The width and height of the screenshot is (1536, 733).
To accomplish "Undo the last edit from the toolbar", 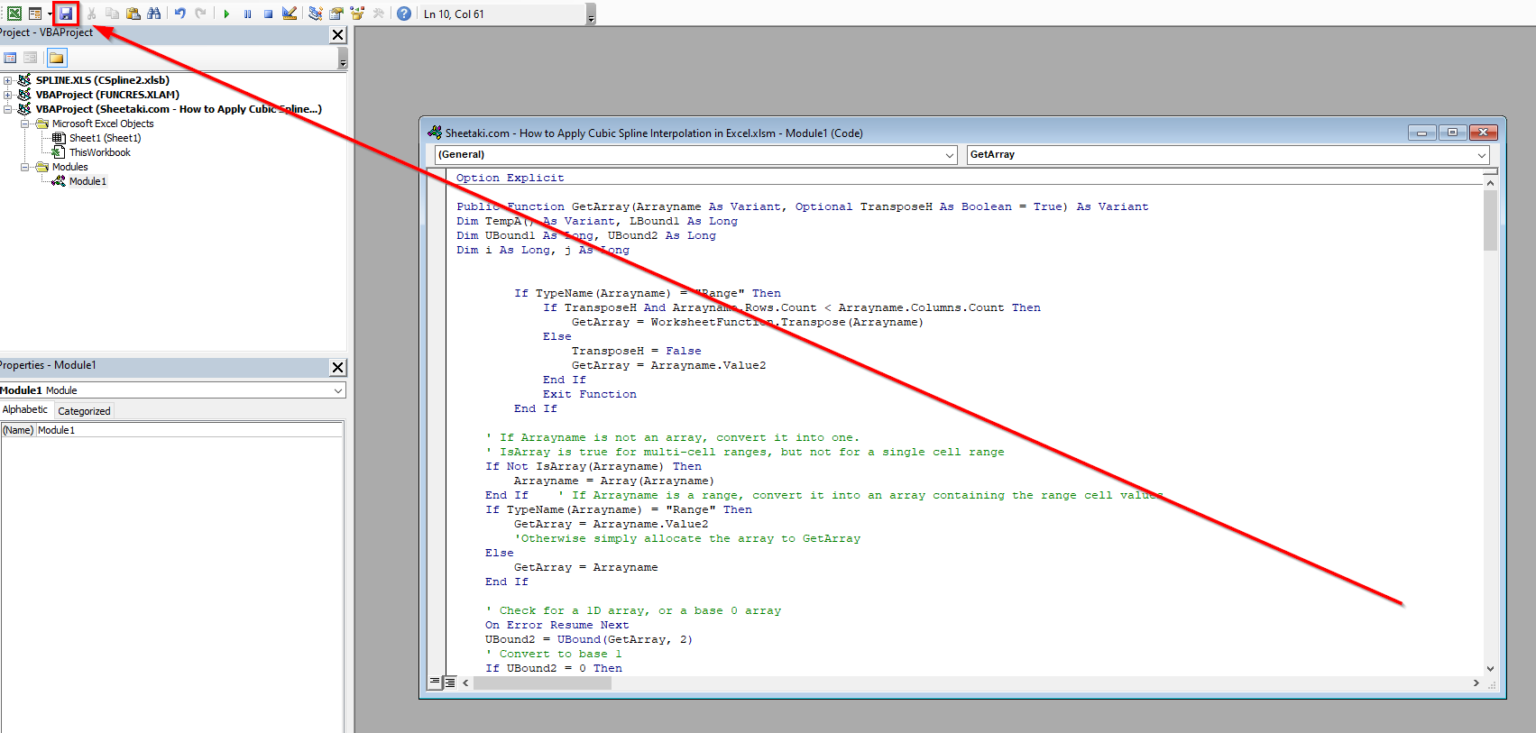I will pyautogui.click(x=178, y=13).
